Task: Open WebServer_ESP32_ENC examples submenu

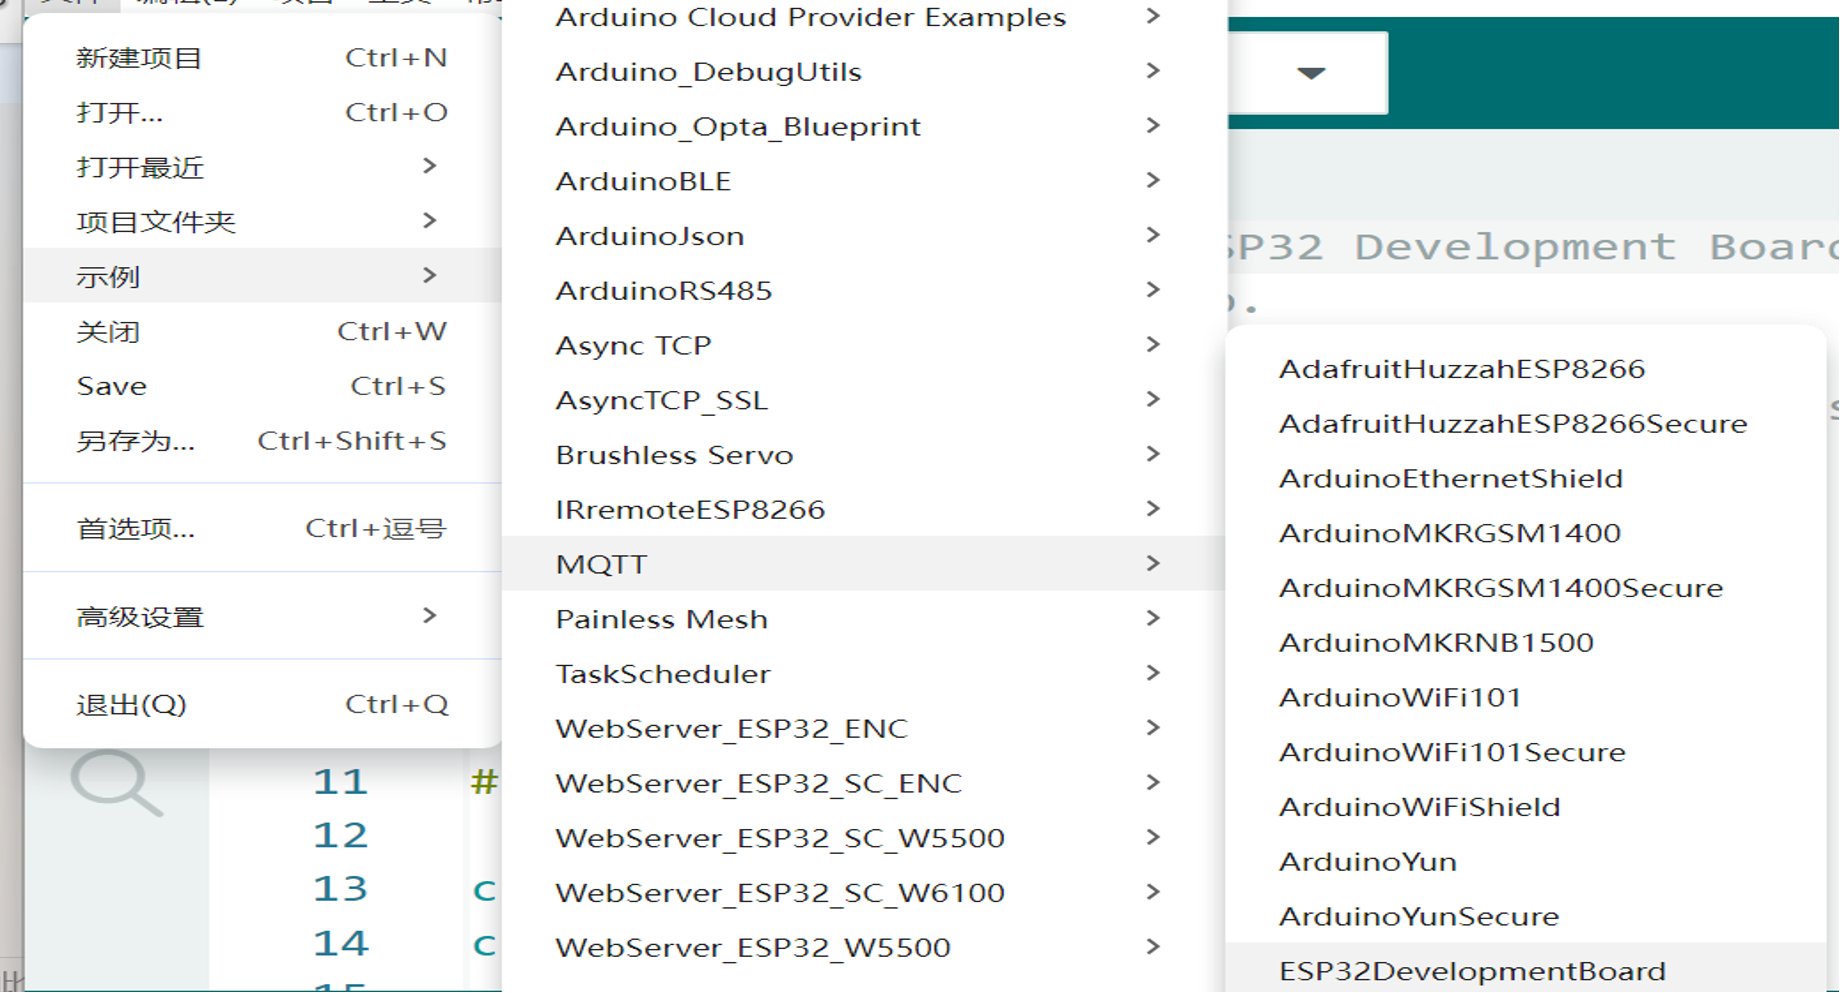Action: click(x=864, y=728)
